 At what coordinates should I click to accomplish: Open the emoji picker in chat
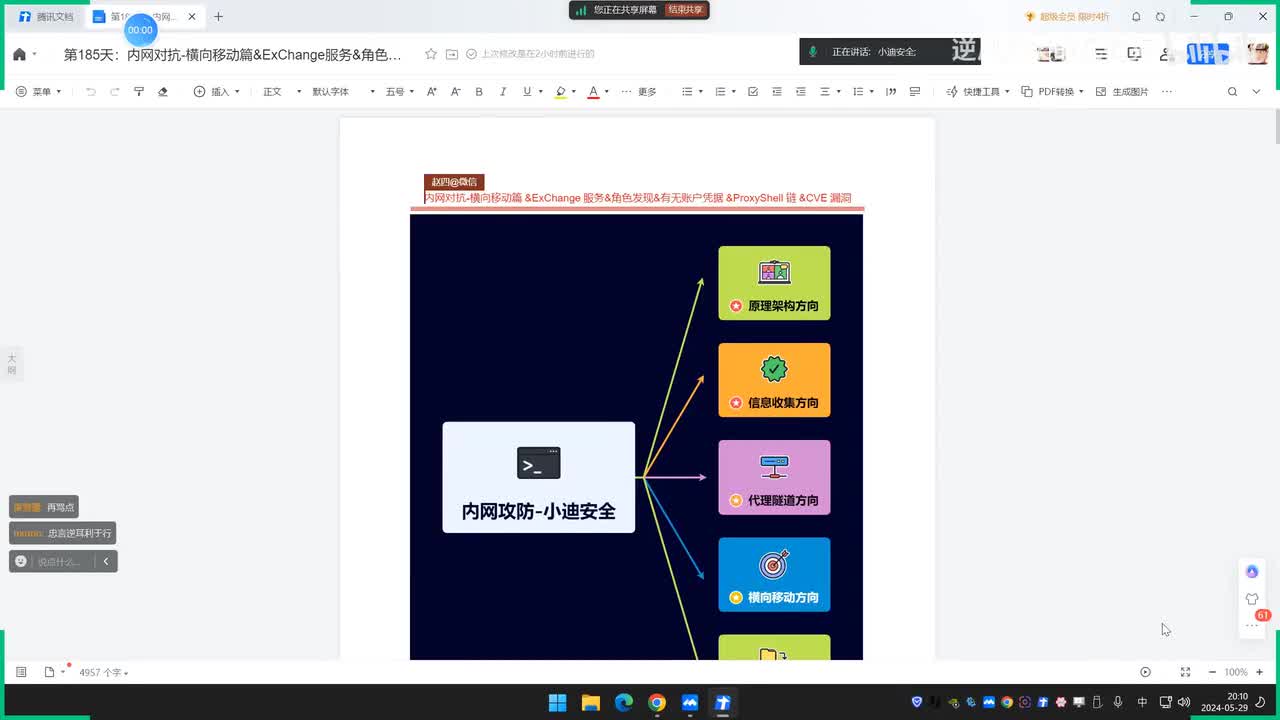[x=21, y=561]
